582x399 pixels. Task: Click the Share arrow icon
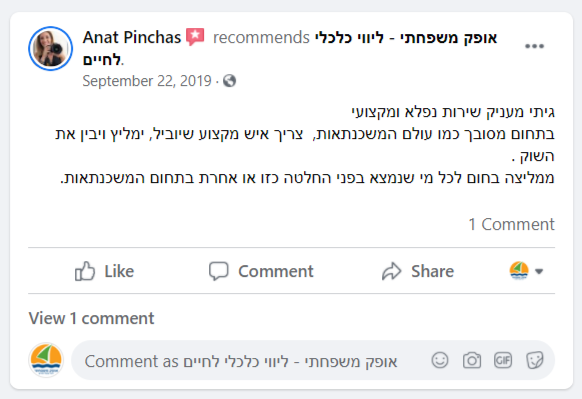click(x=392, y=271)
